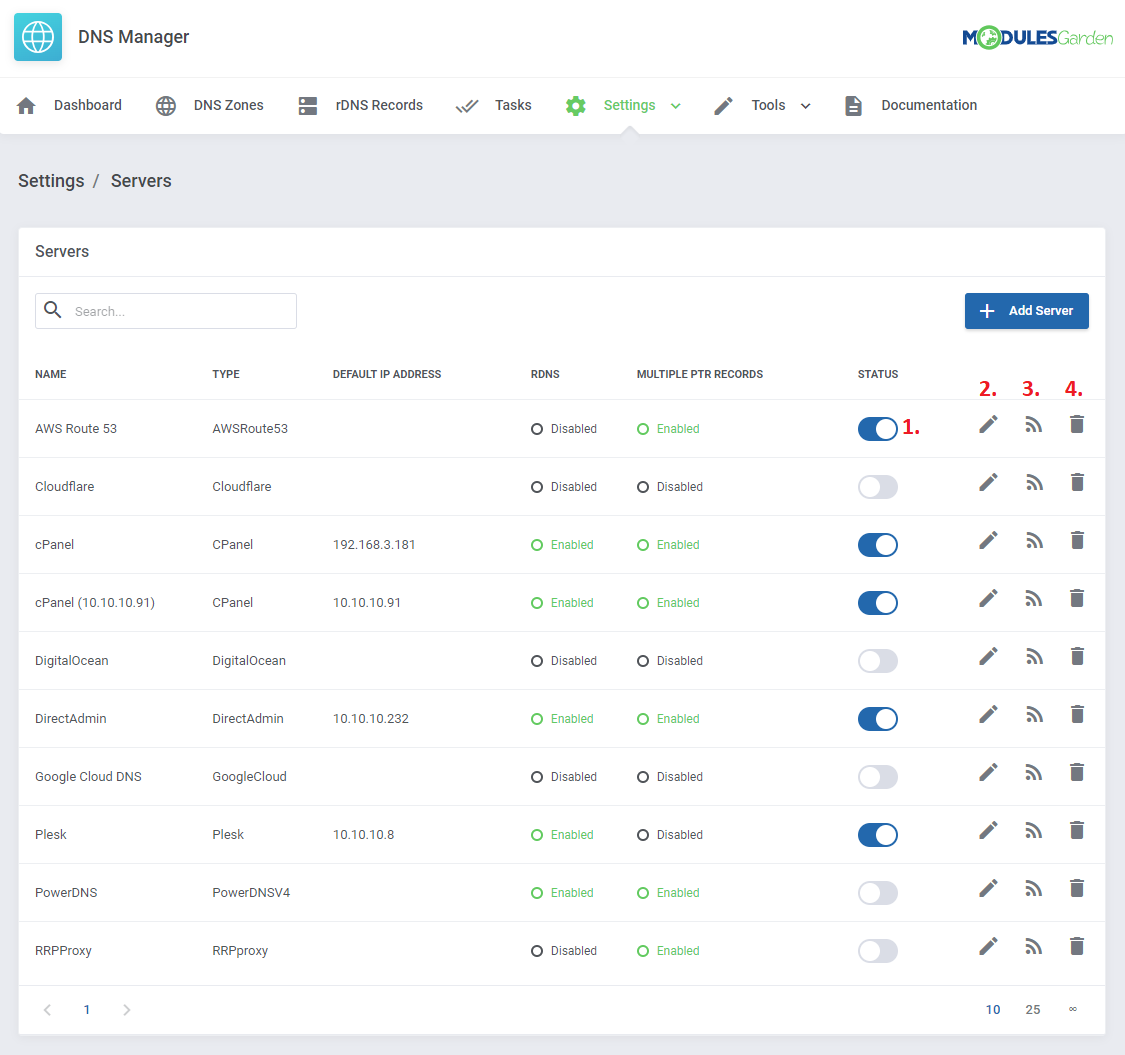Enable the Cloudflare status toggle
Viewport: 1125px width, 1055px height.
tap(877, 487)
